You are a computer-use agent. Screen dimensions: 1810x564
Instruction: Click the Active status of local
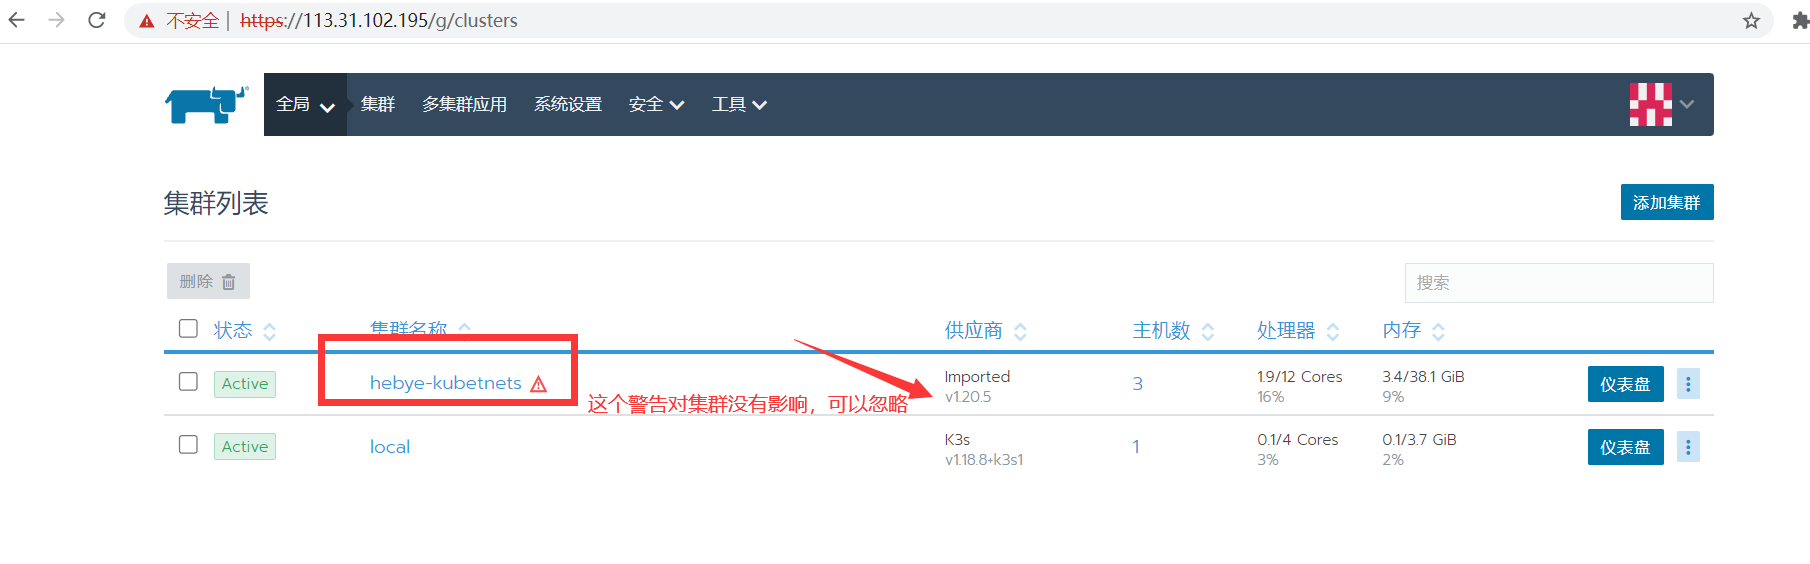[245, 447]
